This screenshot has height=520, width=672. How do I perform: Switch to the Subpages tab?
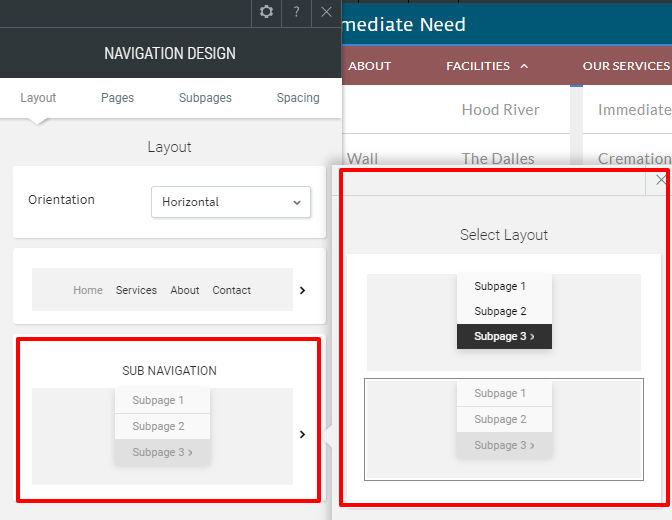205,98
